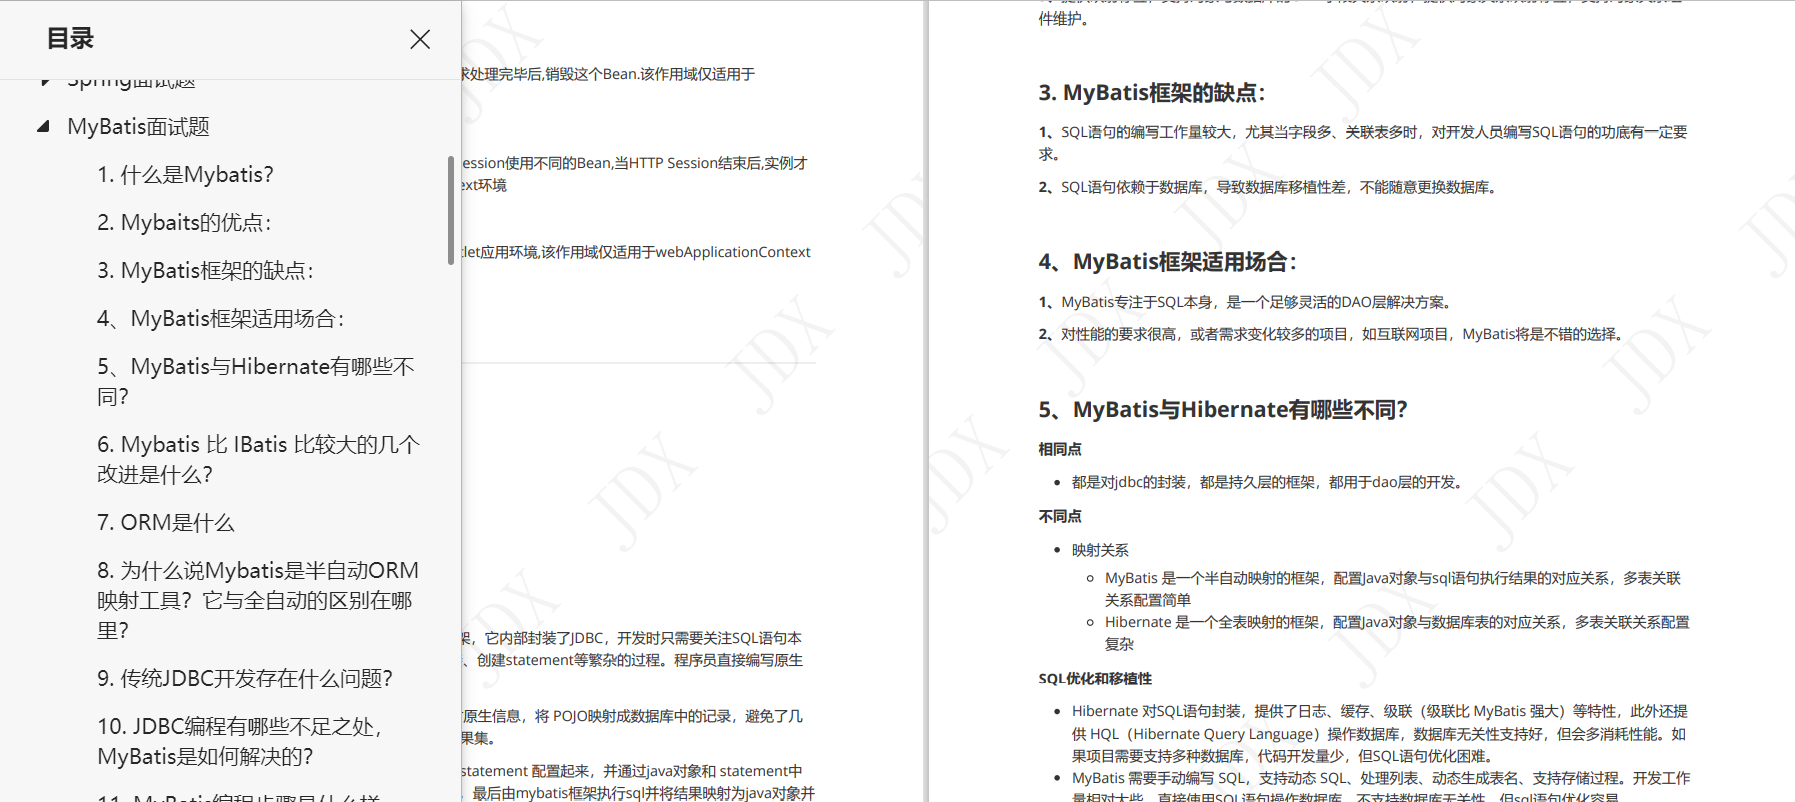Click line 1、MyBatis专注于SQL本身
Viewport: 1795px width, 802px height.
[x=1247, y=302]
